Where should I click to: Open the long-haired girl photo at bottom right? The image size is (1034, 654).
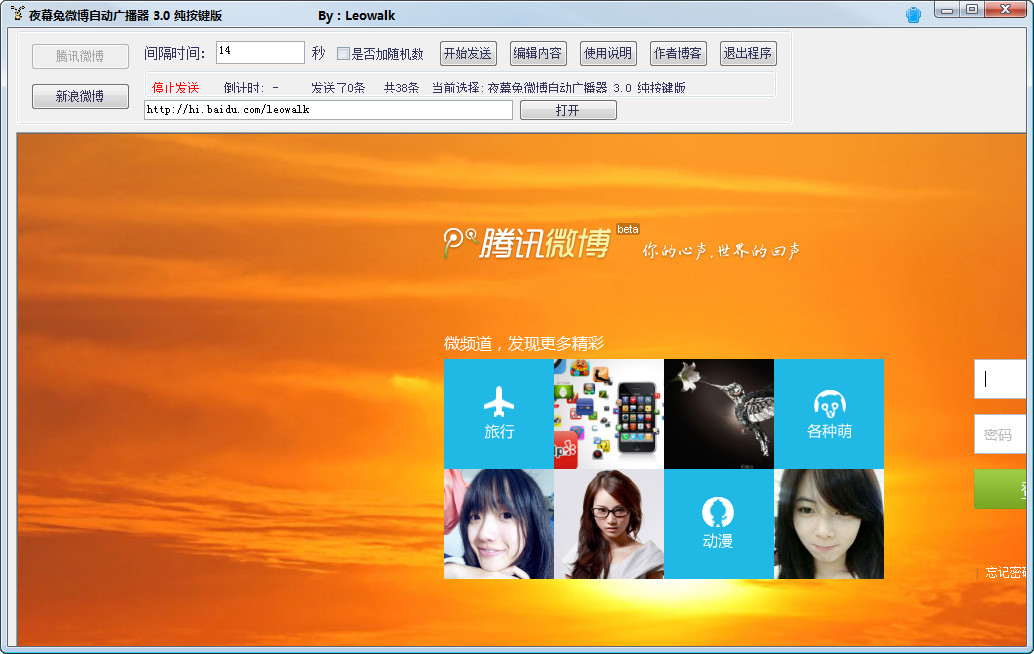point(829,523)
